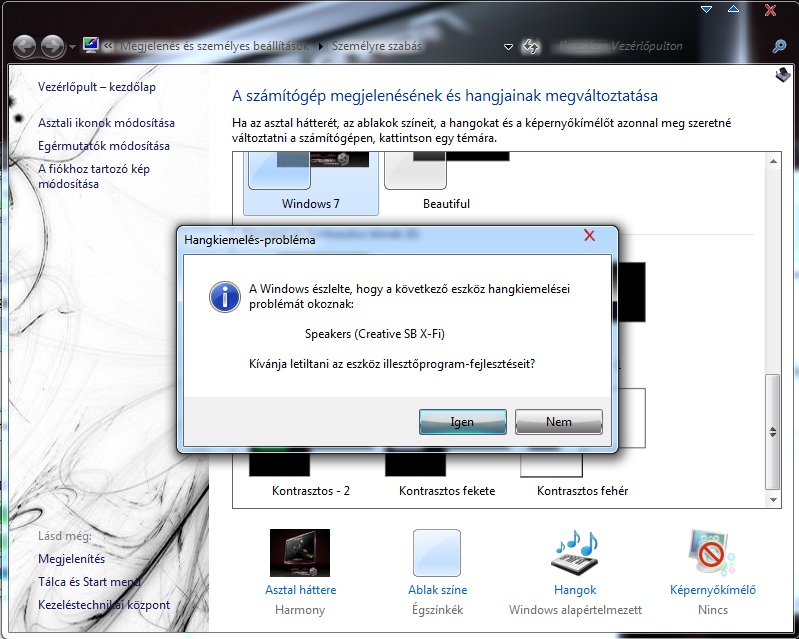Click the Hangok text link
The width and height of the screenshot is (799, 639).
click(x=575, y=590)
